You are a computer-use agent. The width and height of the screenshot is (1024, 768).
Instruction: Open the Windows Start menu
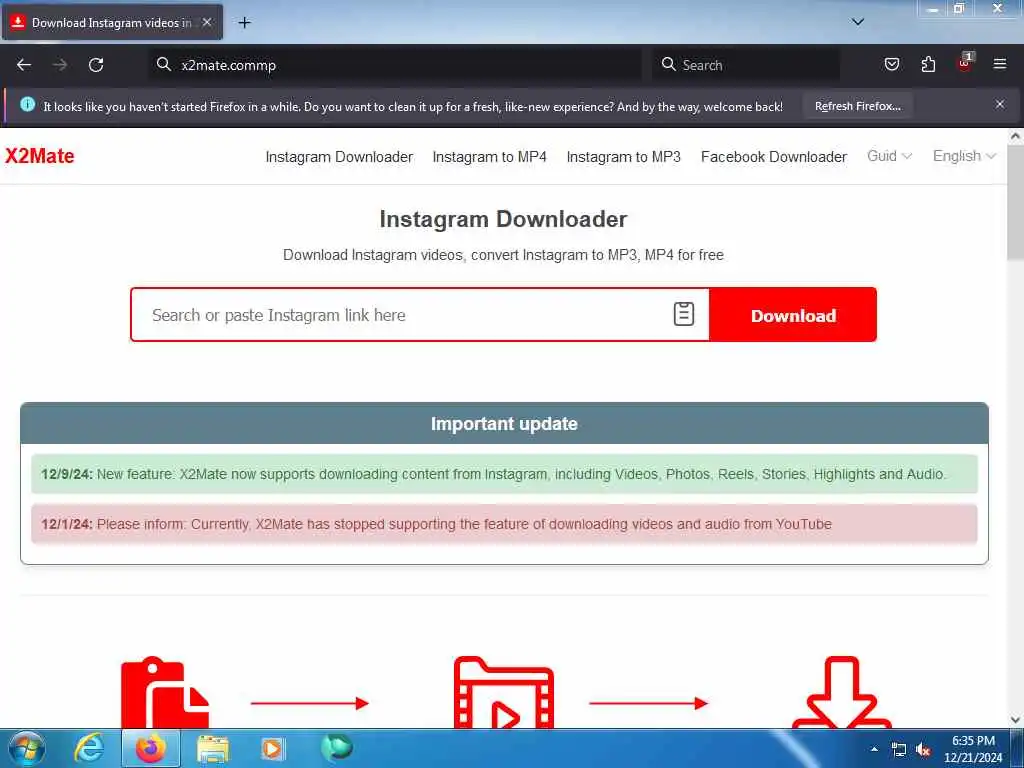pyautogui.click(x=27, y=748)
